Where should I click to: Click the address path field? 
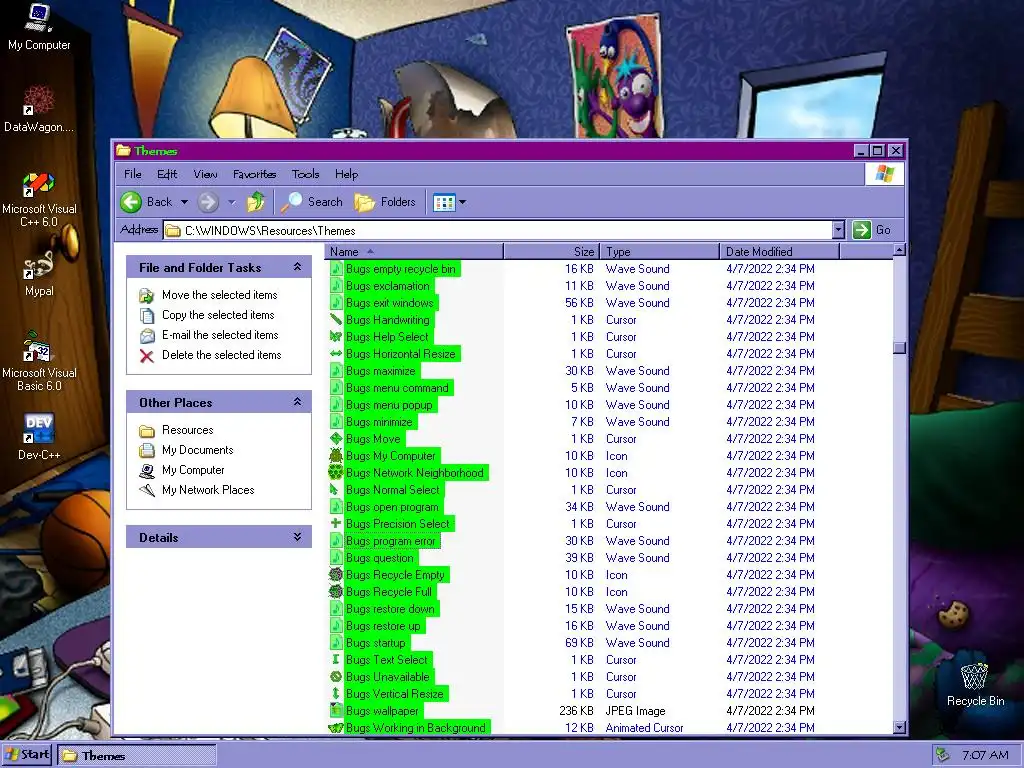(498, 231)
